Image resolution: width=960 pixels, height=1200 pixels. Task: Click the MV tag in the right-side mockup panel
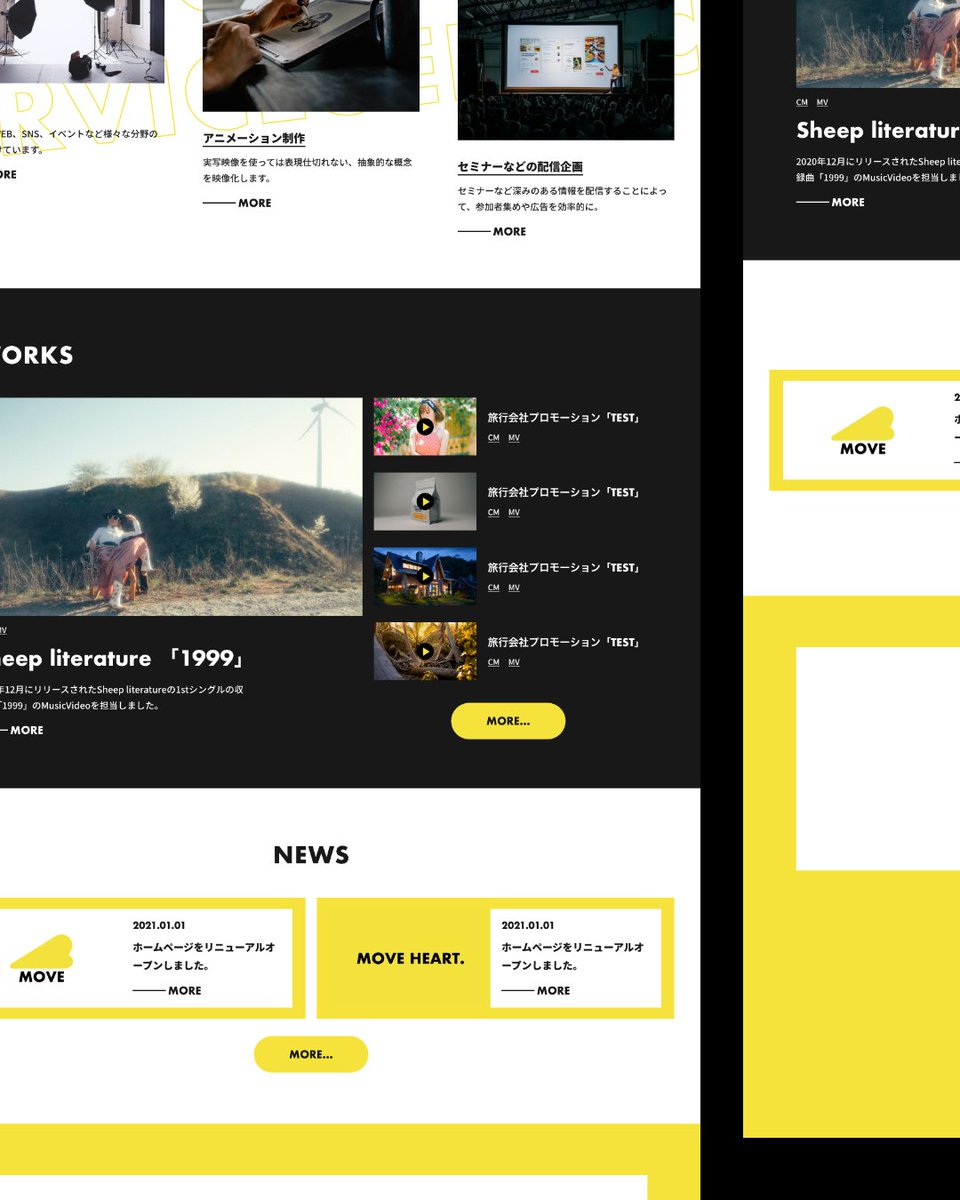822,103
